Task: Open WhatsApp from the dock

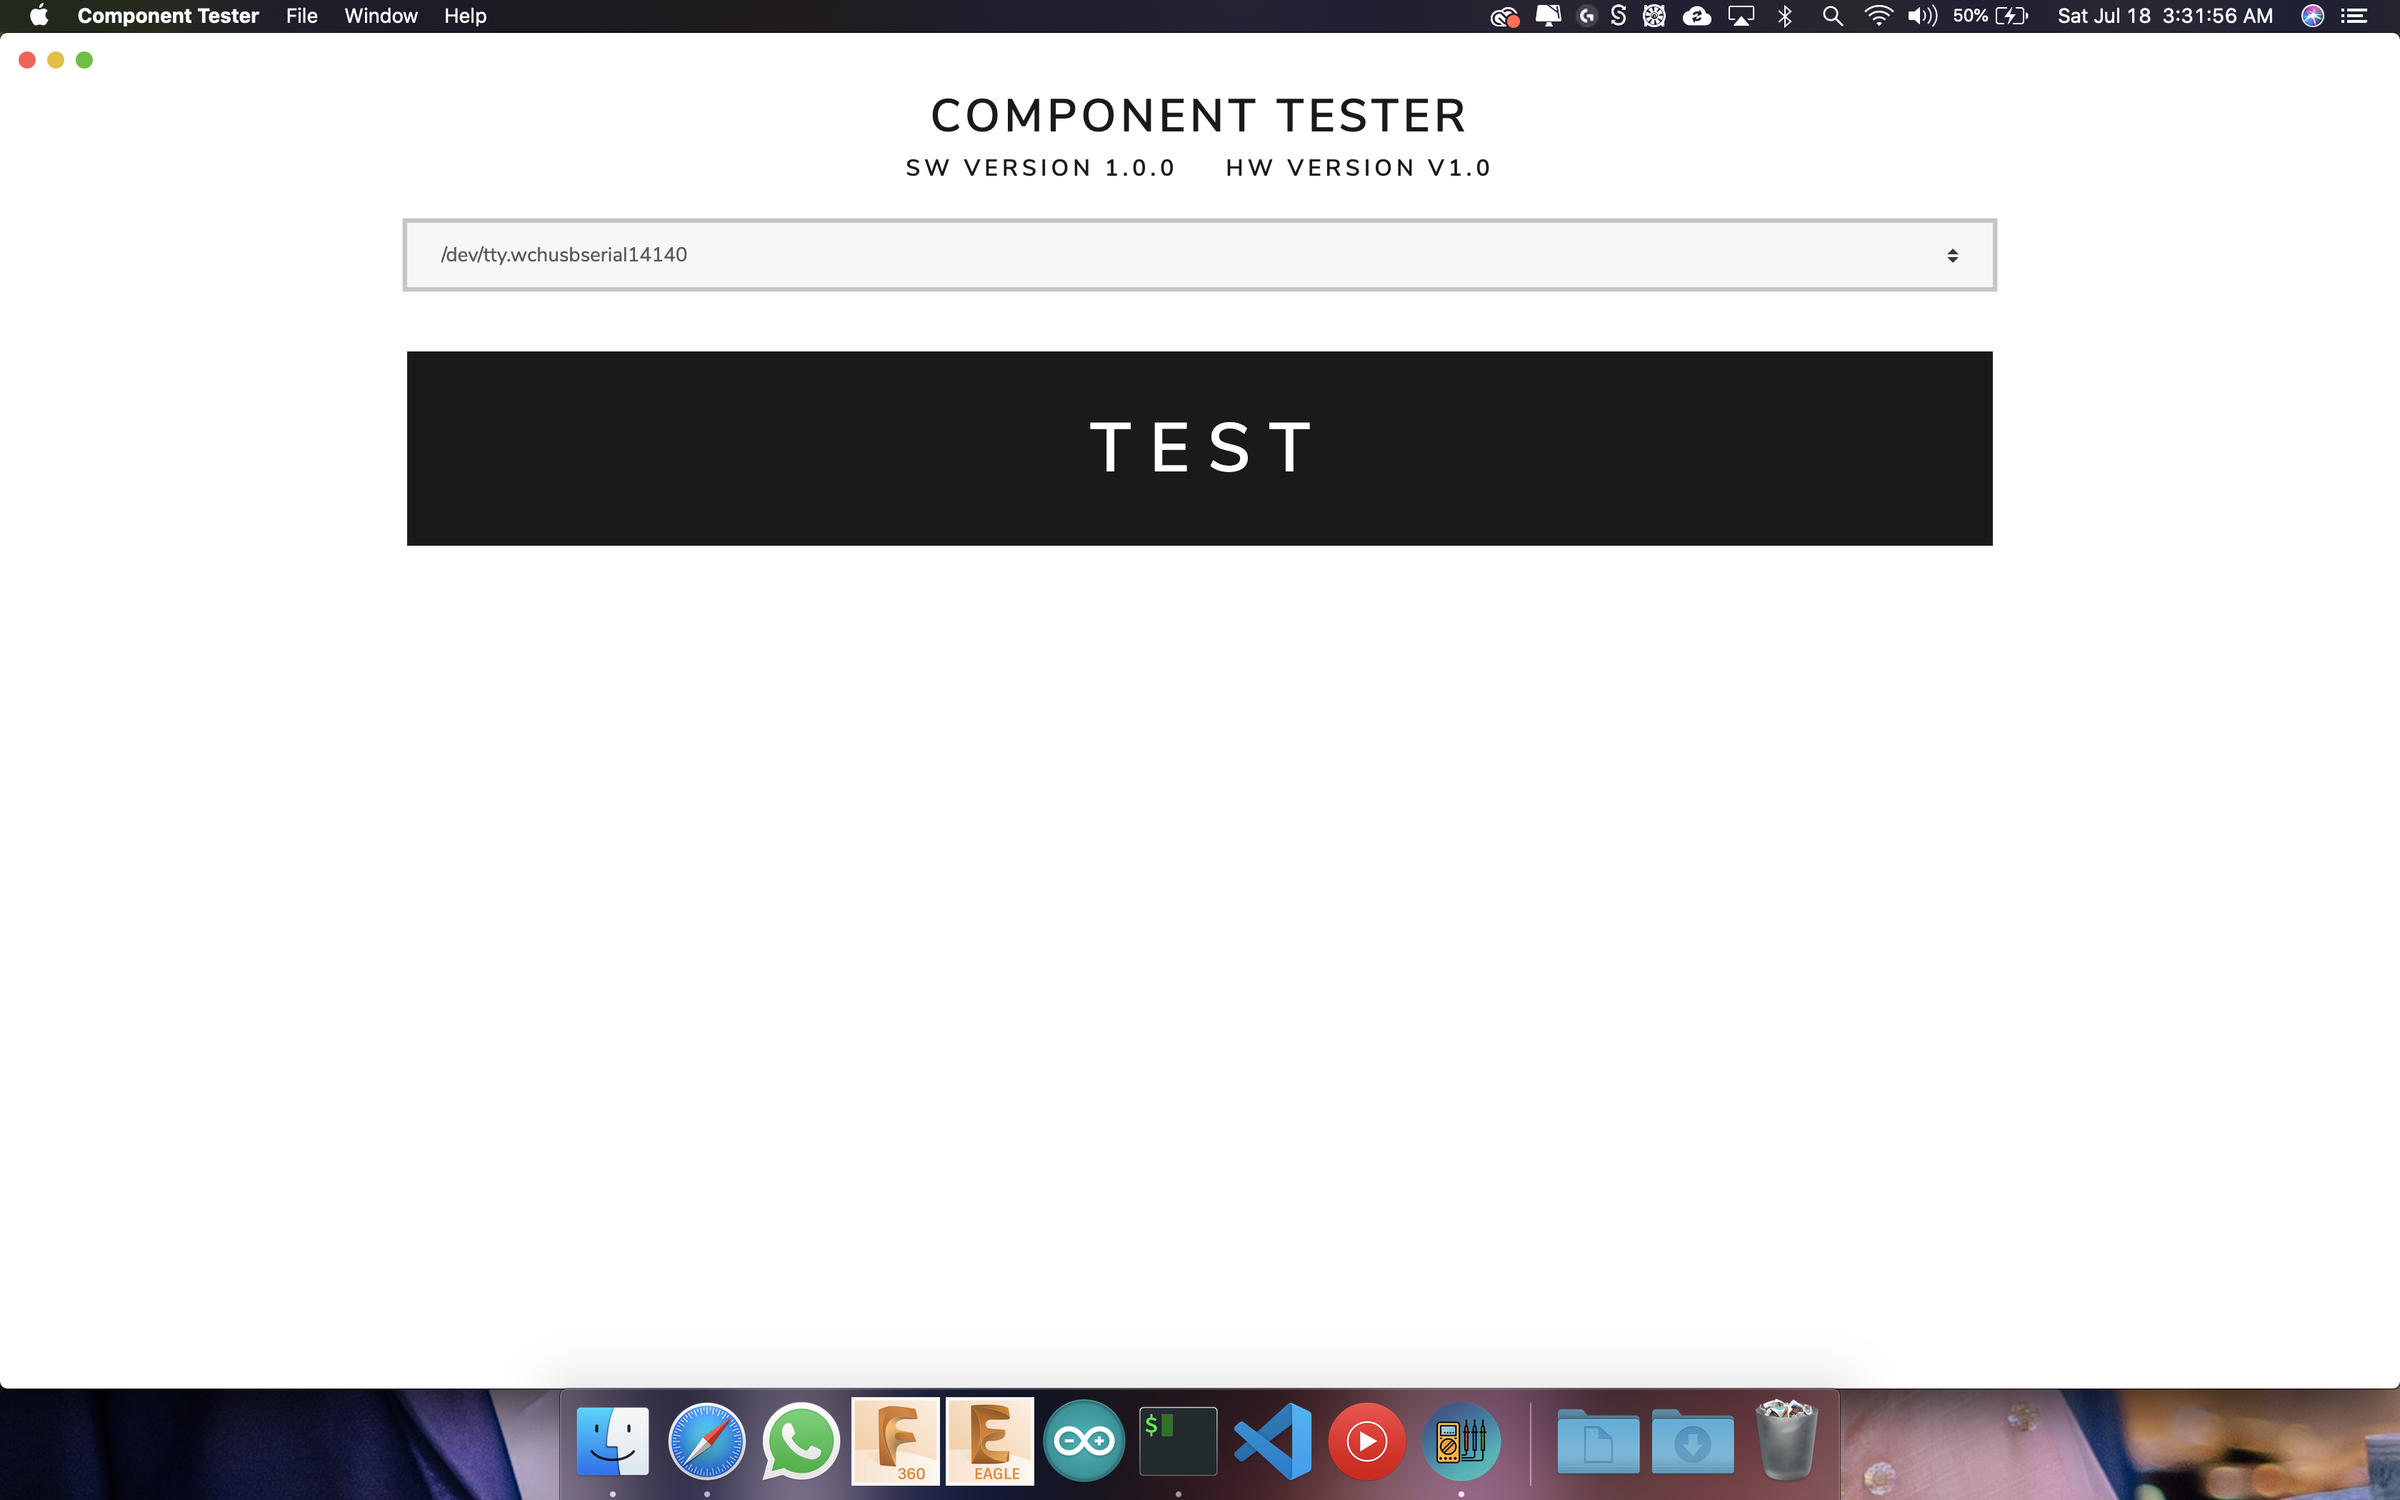Action: (x=801, y=1440)
